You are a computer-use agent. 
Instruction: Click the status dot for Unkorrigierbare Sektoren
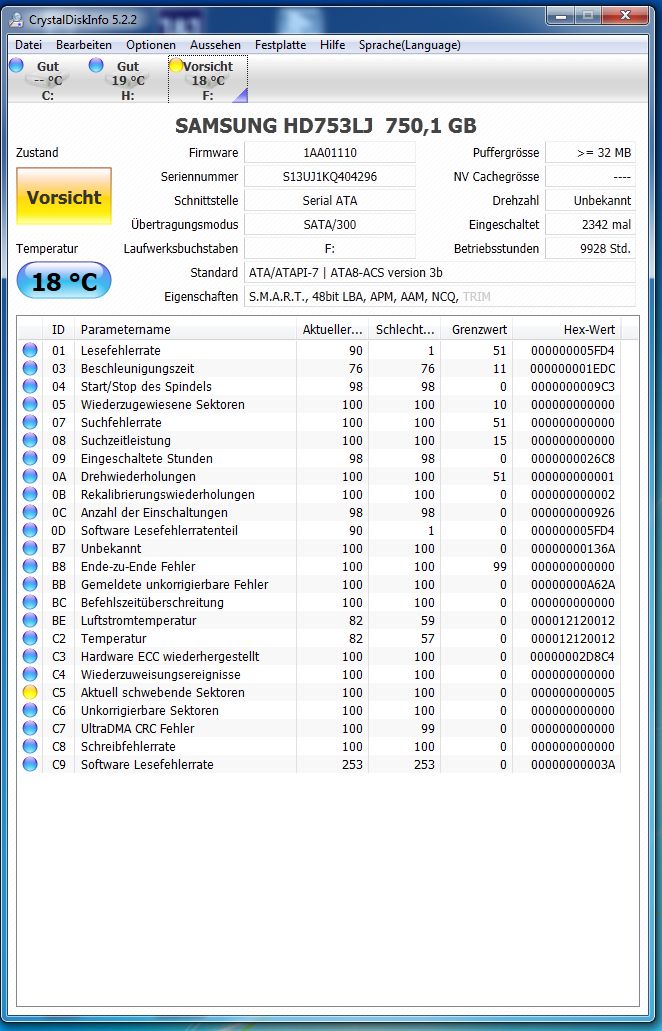click(30, 710)
